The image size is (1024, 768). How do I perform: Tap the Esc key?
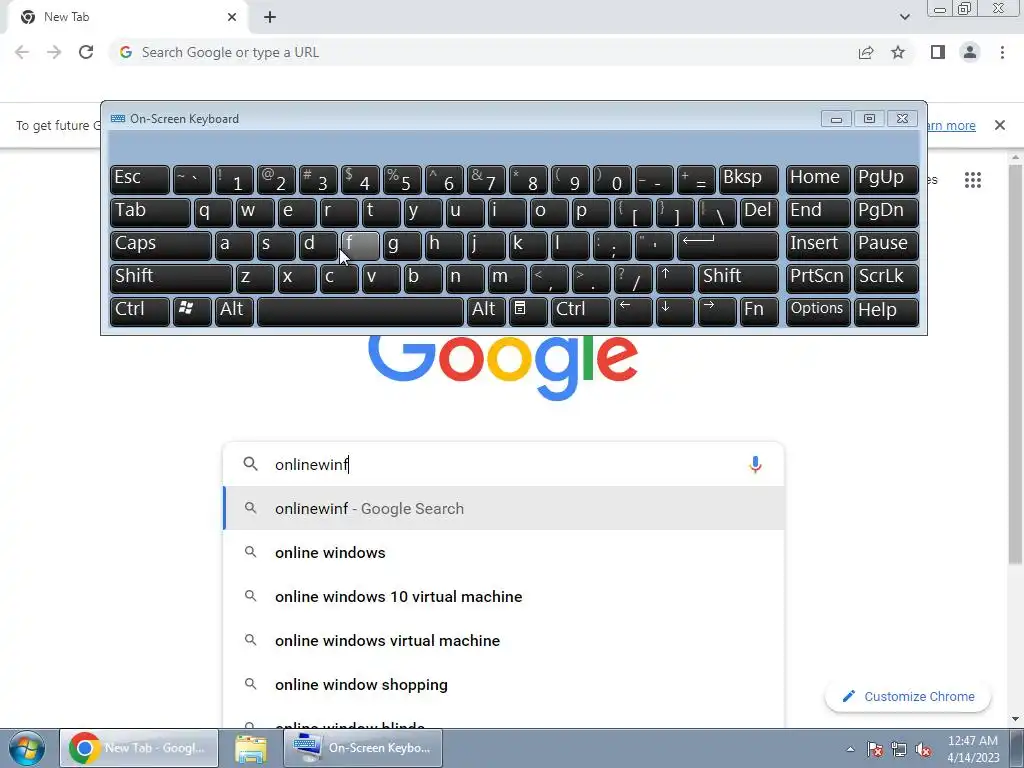[140, 179]
